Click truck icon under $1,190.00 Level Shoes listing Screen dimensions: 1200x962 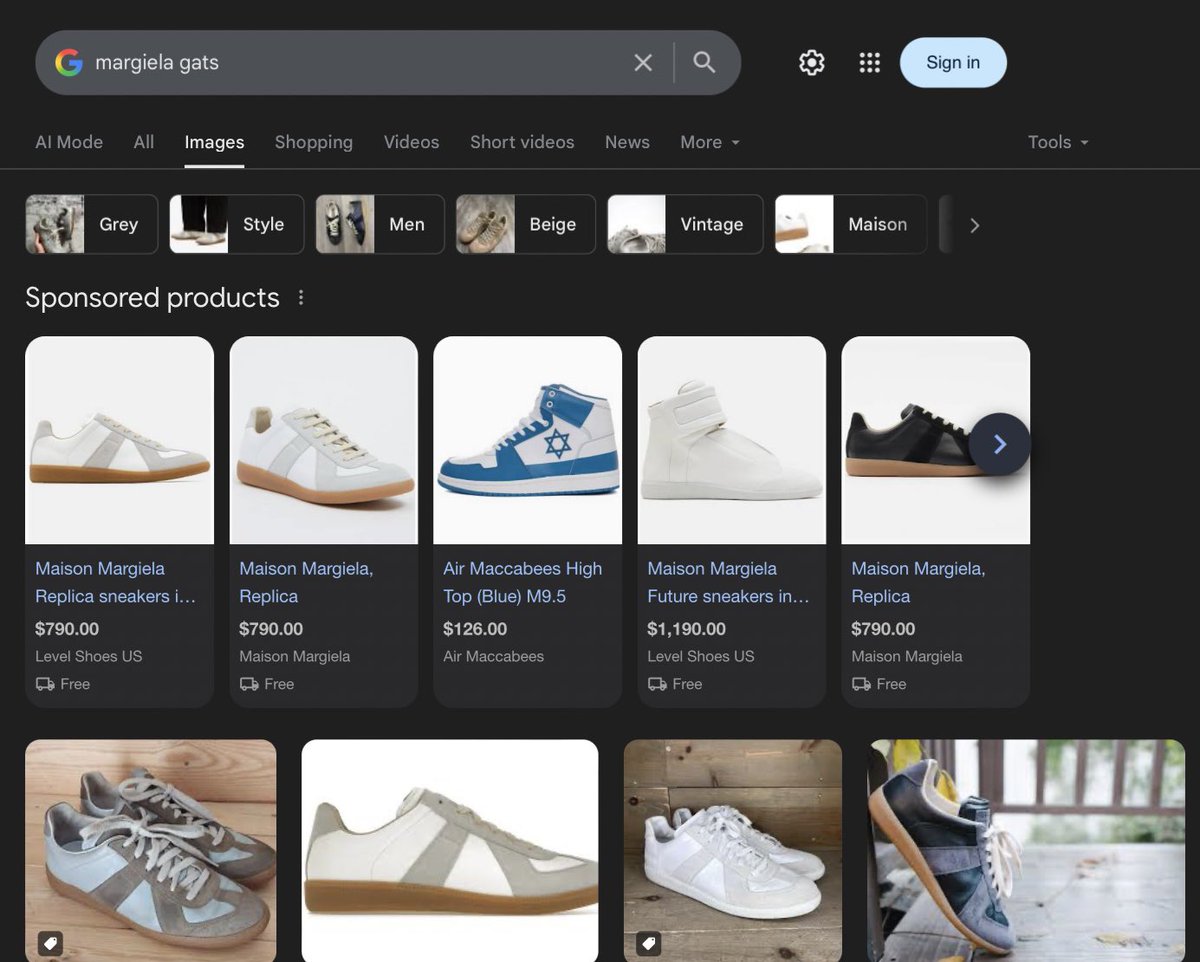point(657,684)
